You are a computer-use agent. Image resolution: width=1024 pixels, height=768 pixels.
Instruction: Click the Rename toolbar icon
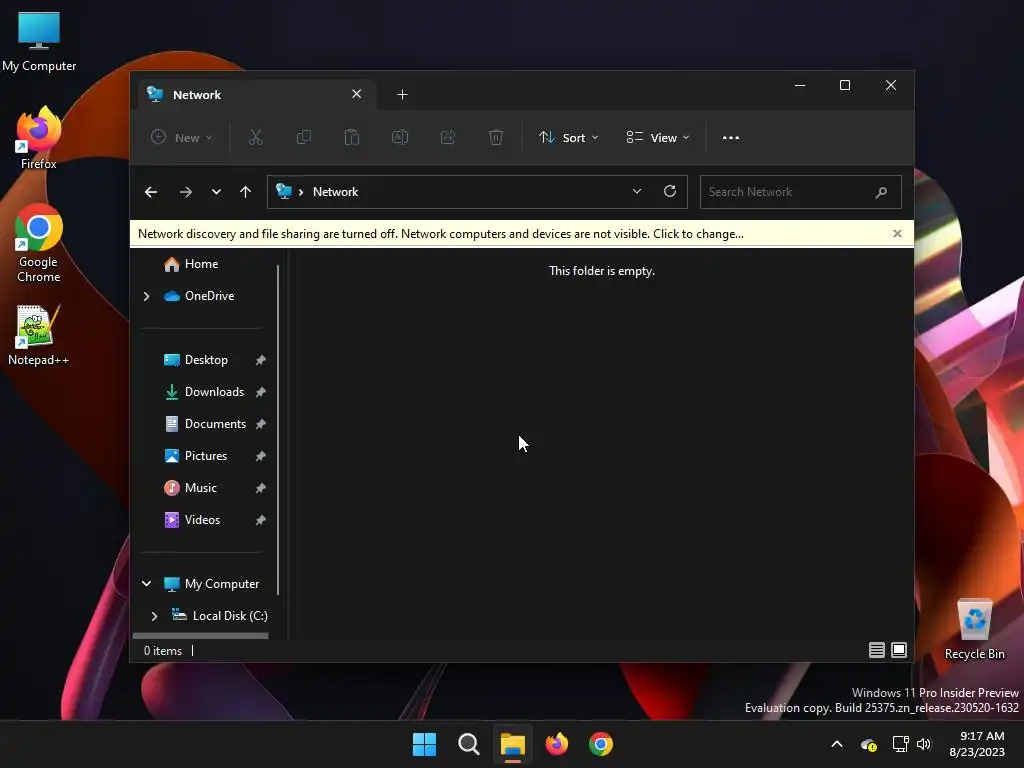[400, 138]
